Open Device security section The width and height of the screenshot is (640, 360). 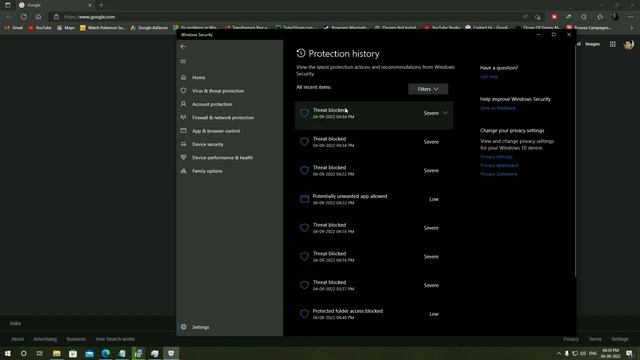point(208,144)
